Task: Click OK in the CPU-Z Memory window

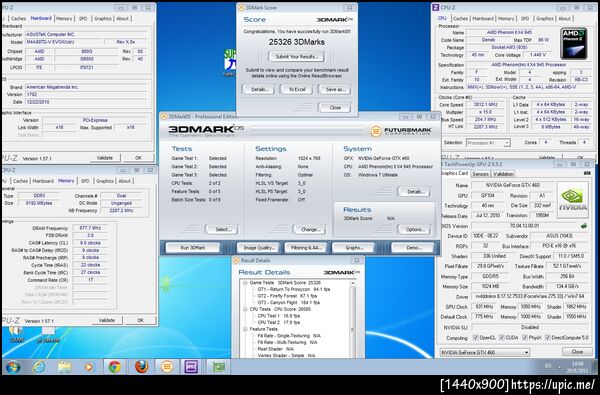Action: (x=140, y=320)
